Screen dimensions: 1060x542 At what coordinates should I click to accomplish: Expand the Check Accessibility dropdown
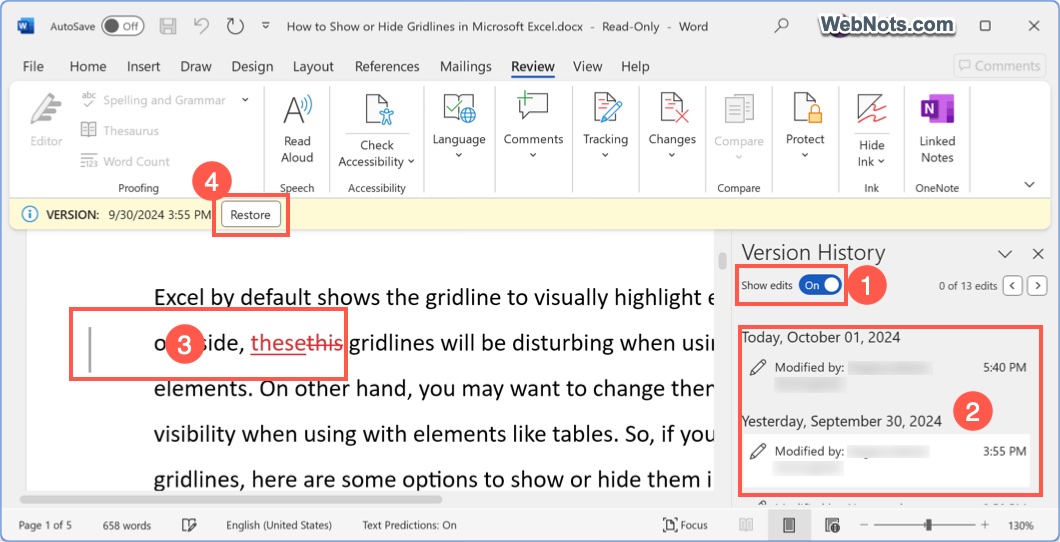click(410, 162)
